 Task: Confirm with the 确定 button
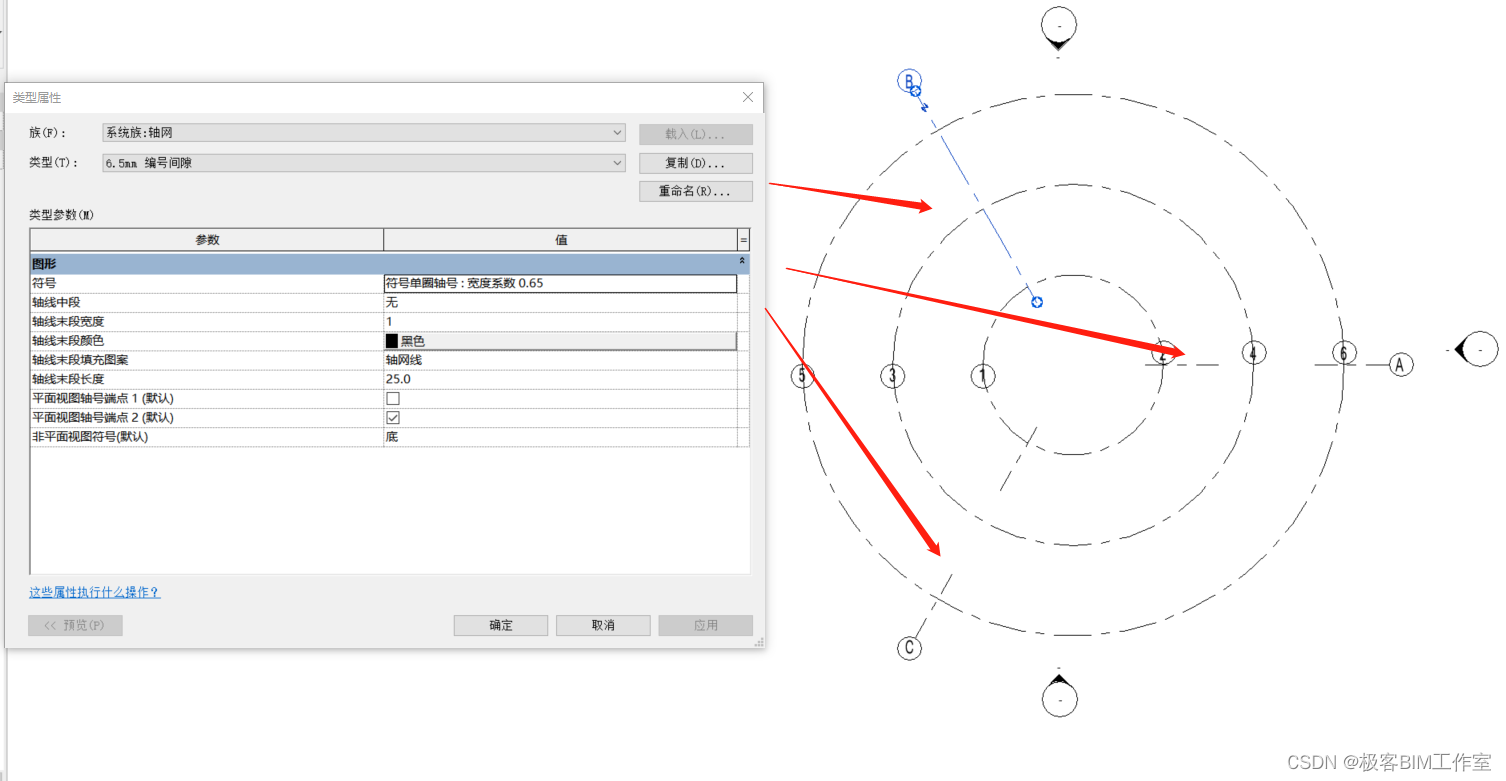pos(501,625)
